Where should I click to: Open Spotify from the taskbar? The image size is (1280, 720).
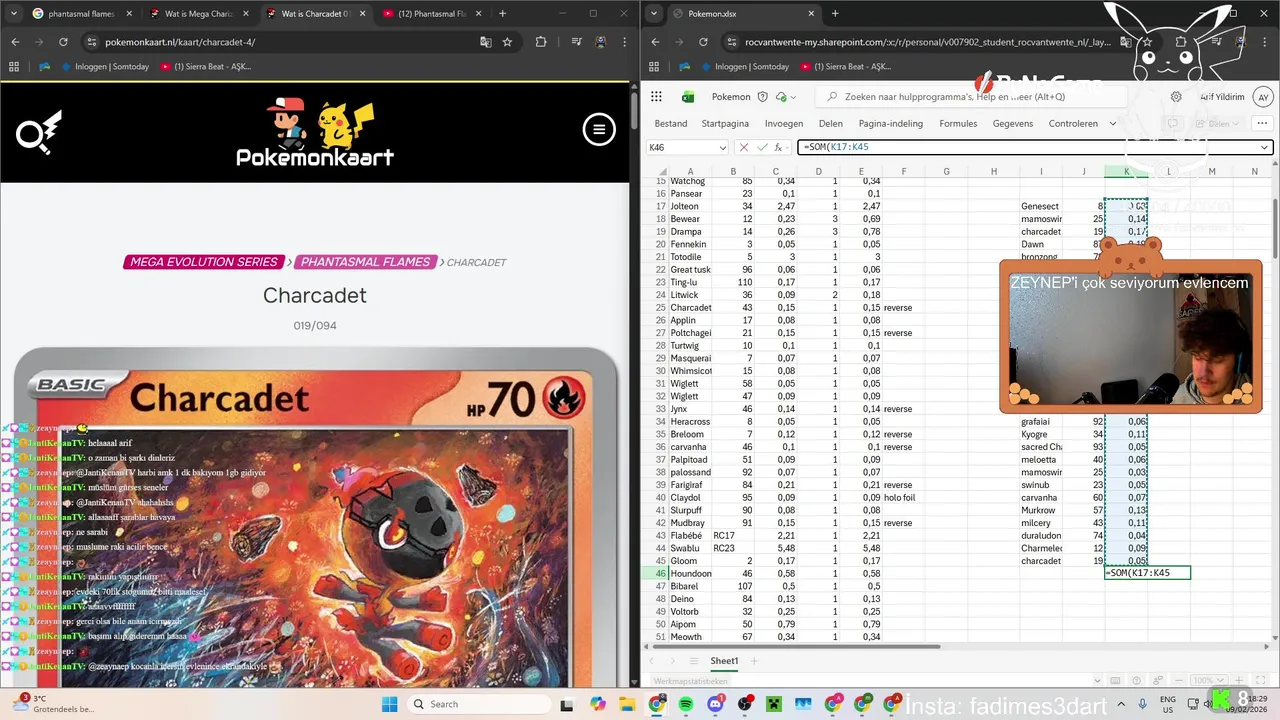686,704
